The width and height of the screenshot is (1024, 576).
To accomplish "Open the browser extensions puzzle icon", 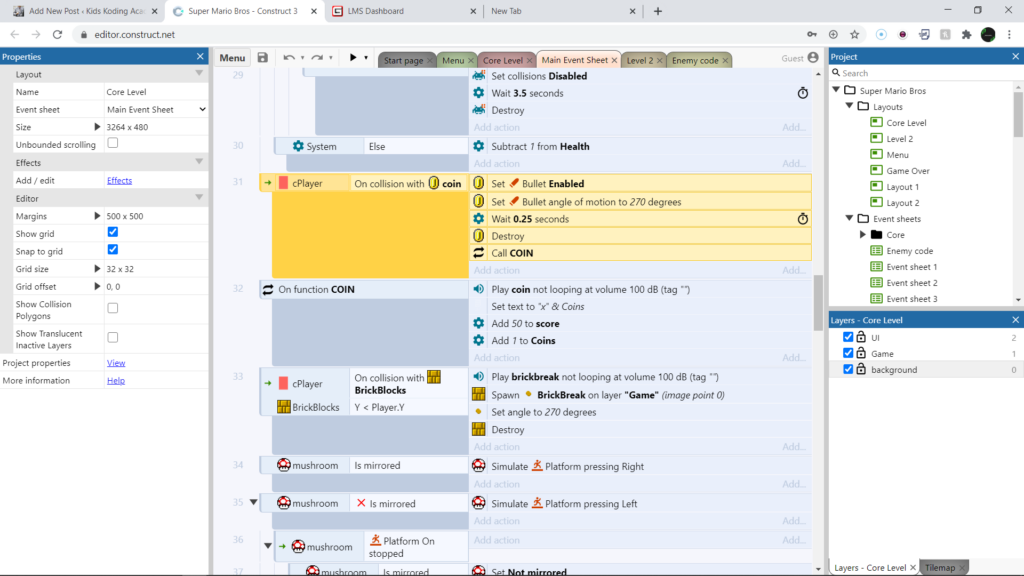I will tap(967, 35).
